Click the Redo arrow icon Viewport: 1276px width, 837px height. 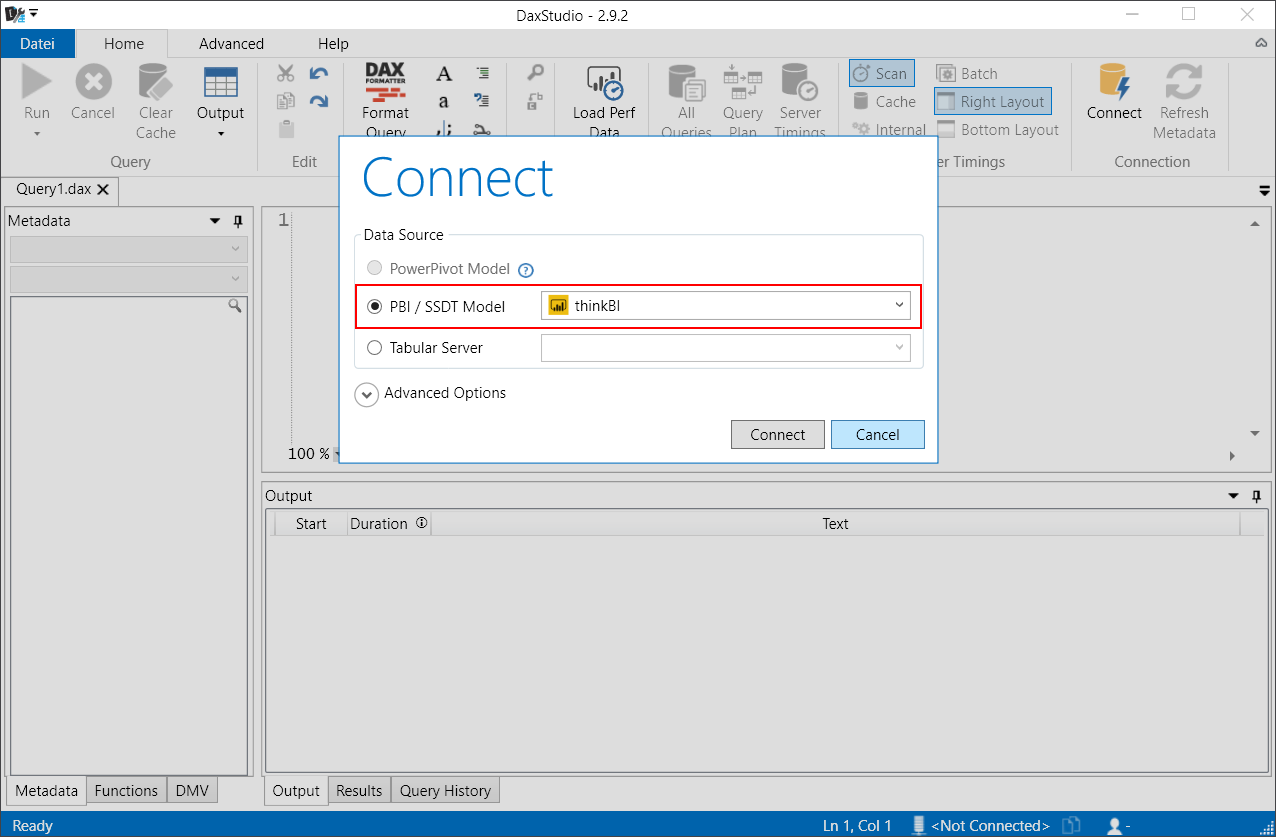(x=319, y=100)
